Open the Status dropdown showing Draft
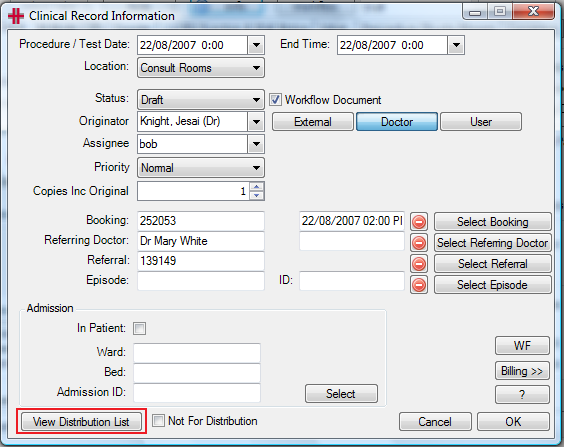564x447 pixels. (x=201, y=100)
